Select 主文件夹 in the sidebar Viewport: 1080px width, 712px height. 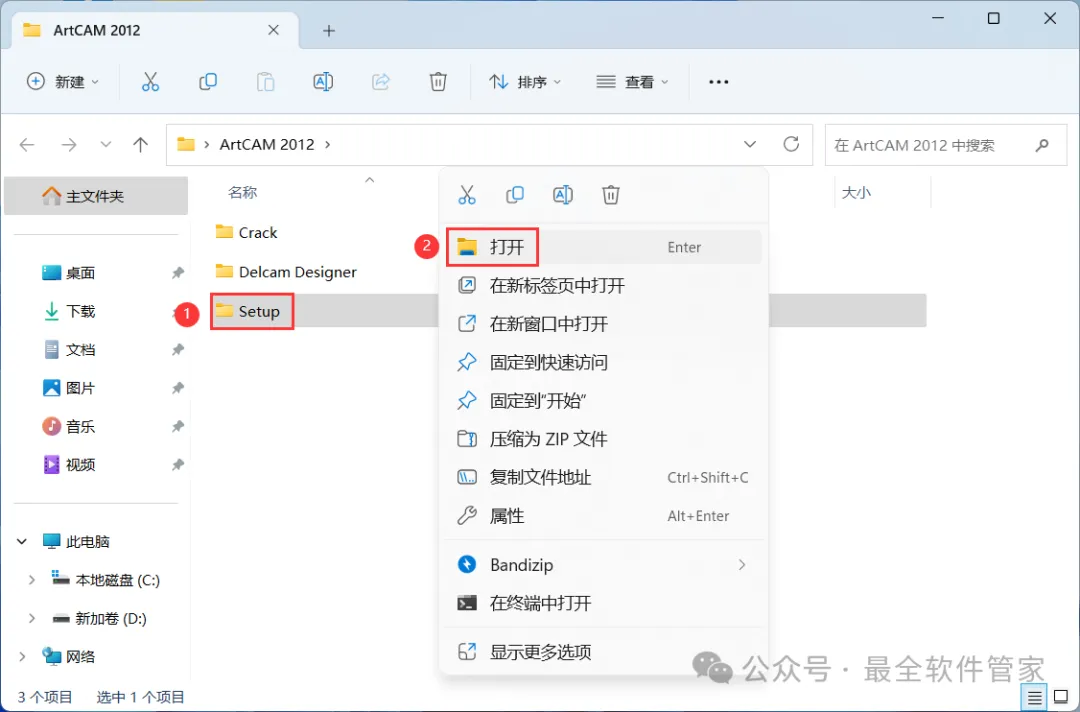pyautogui.click(x=96, y=196)
